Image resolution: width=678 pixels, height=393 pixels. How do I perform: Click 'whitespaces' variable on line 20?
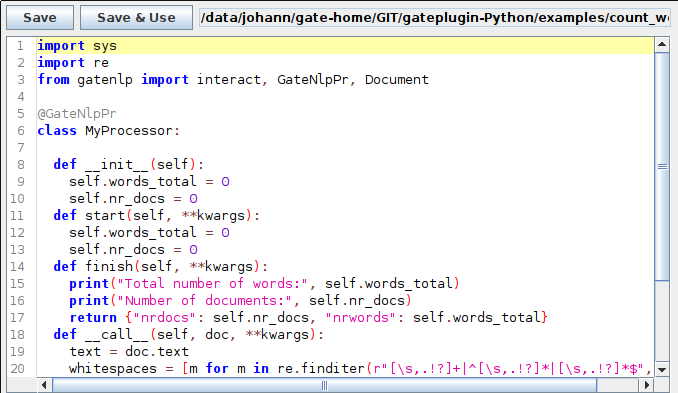(x=112, y=369)
